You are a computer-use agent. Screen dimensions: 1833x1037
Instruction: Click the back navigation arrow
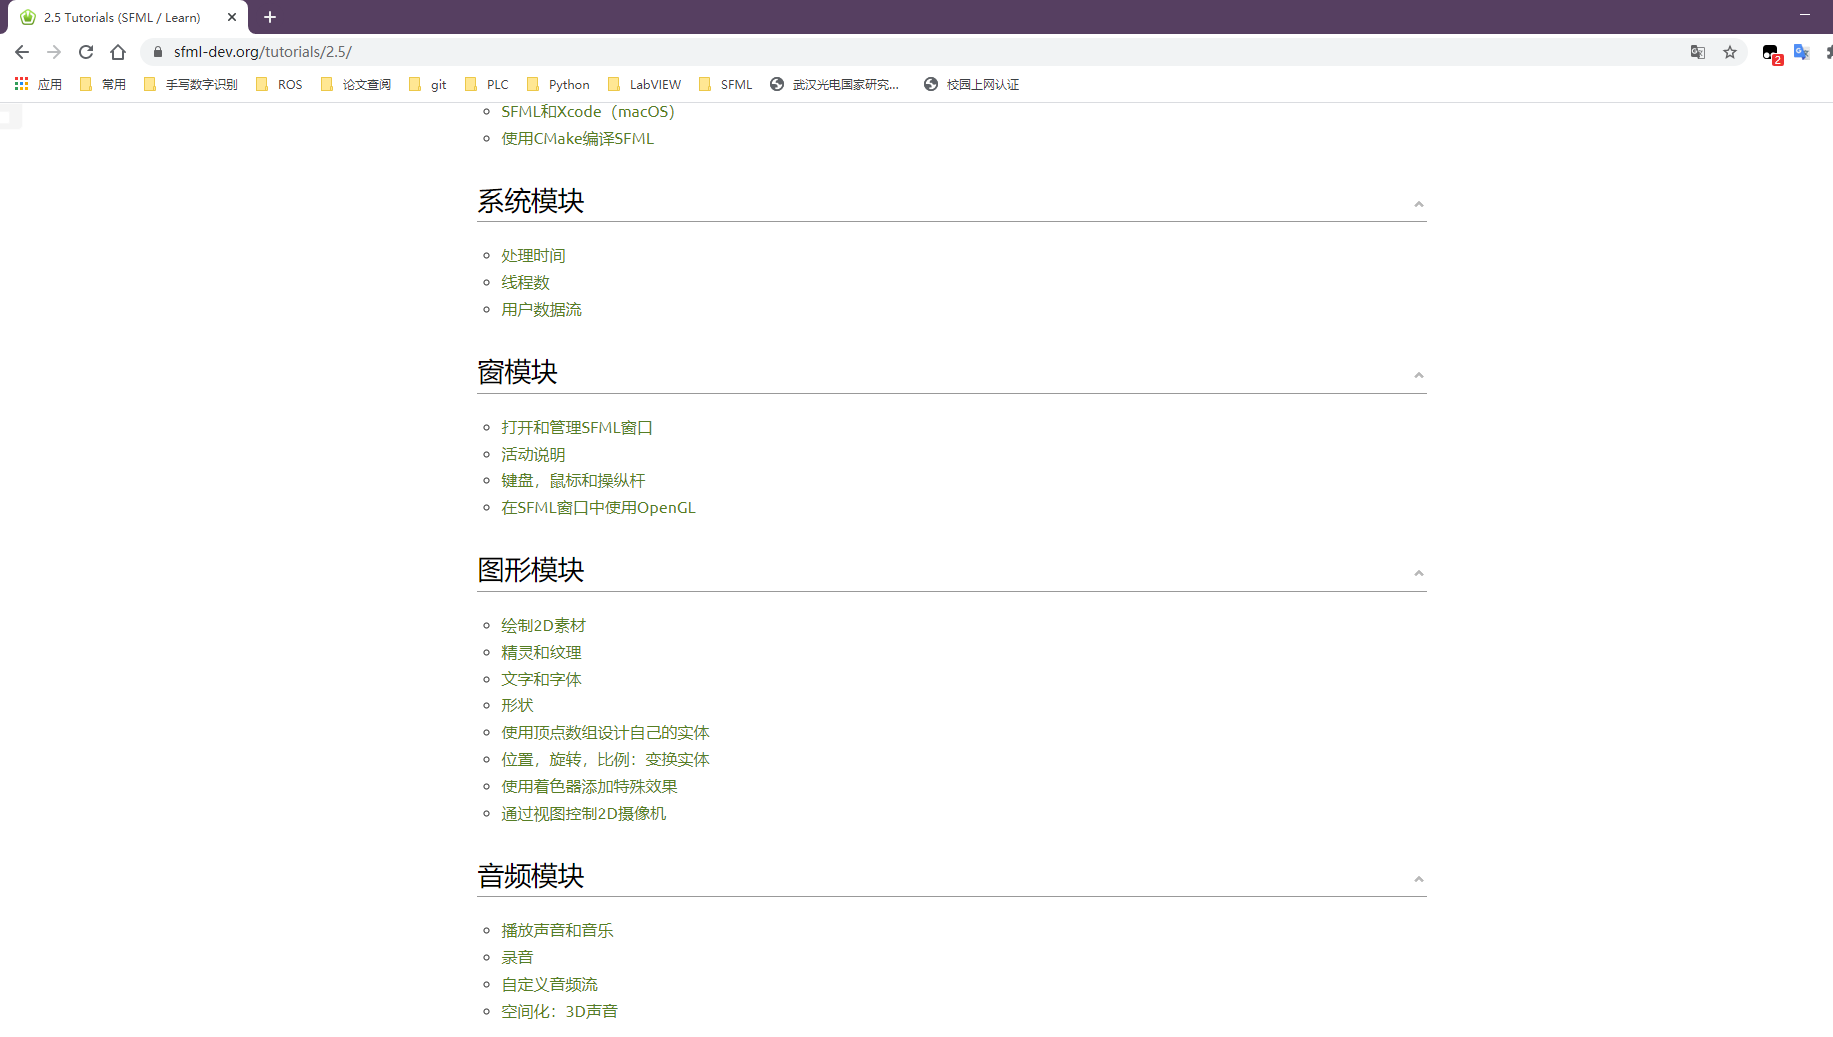pyautogui.click(x=21, y=51)
